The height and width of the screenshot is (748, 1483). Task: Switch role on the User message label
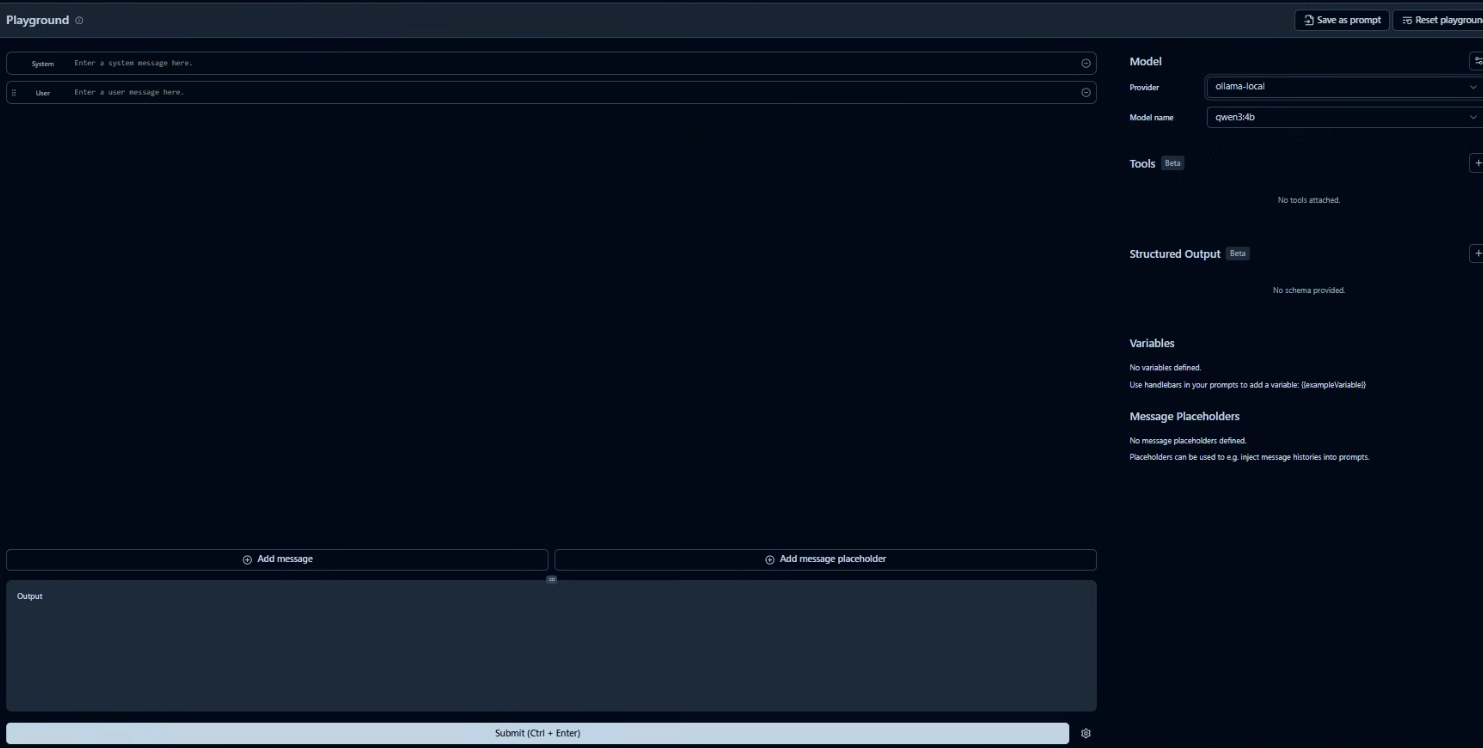pos(42,92)
